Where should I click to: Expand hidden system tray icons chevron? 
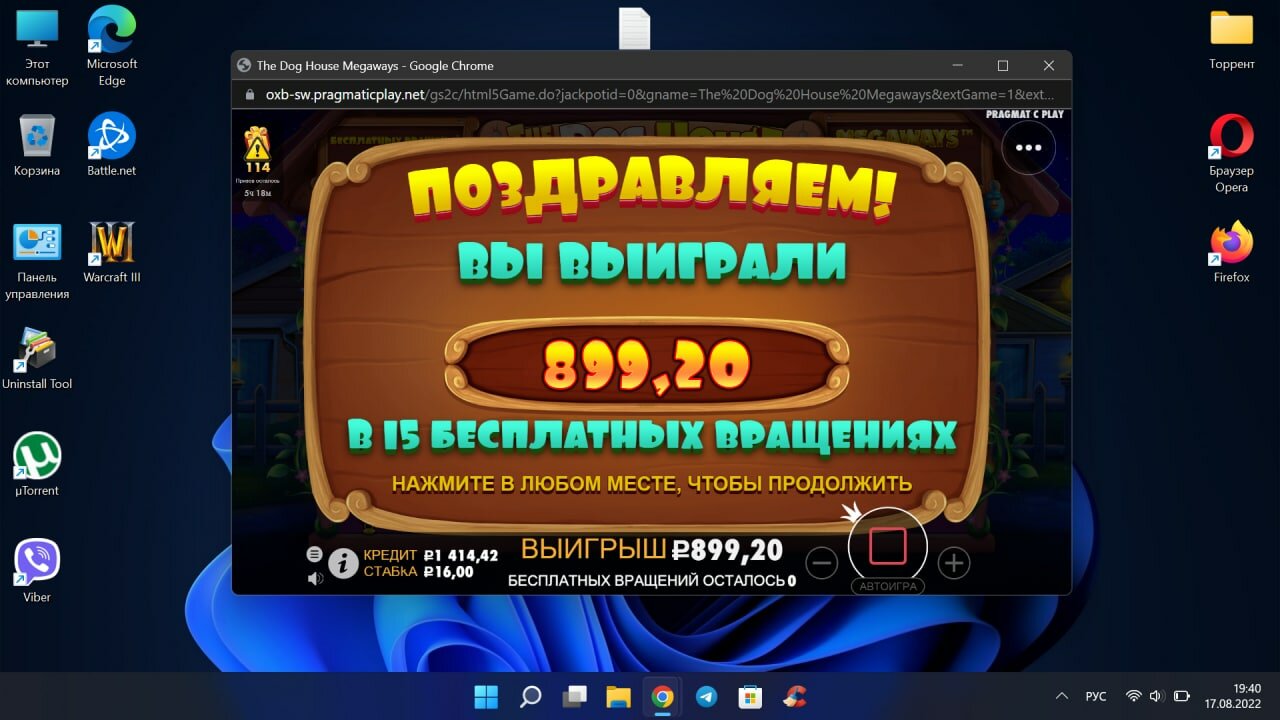1062,696
